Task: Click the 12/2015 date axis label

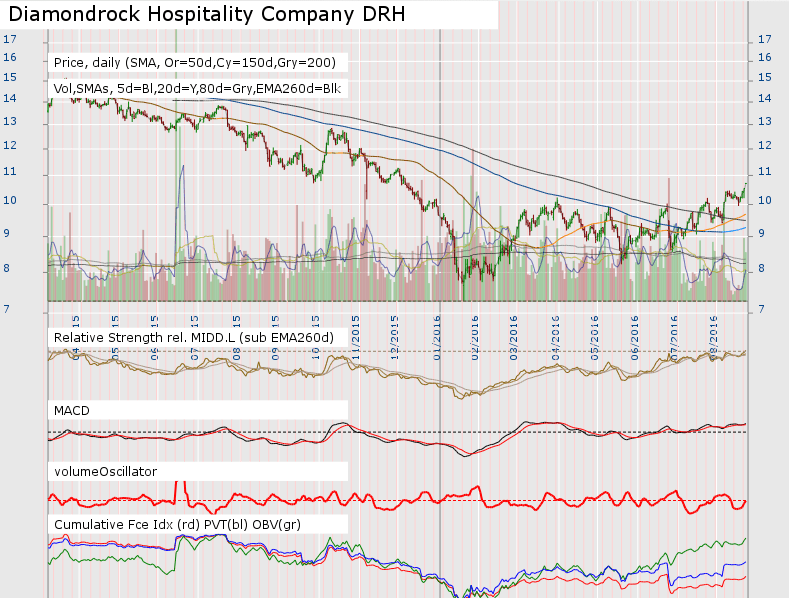Action: tap(394, 338)
